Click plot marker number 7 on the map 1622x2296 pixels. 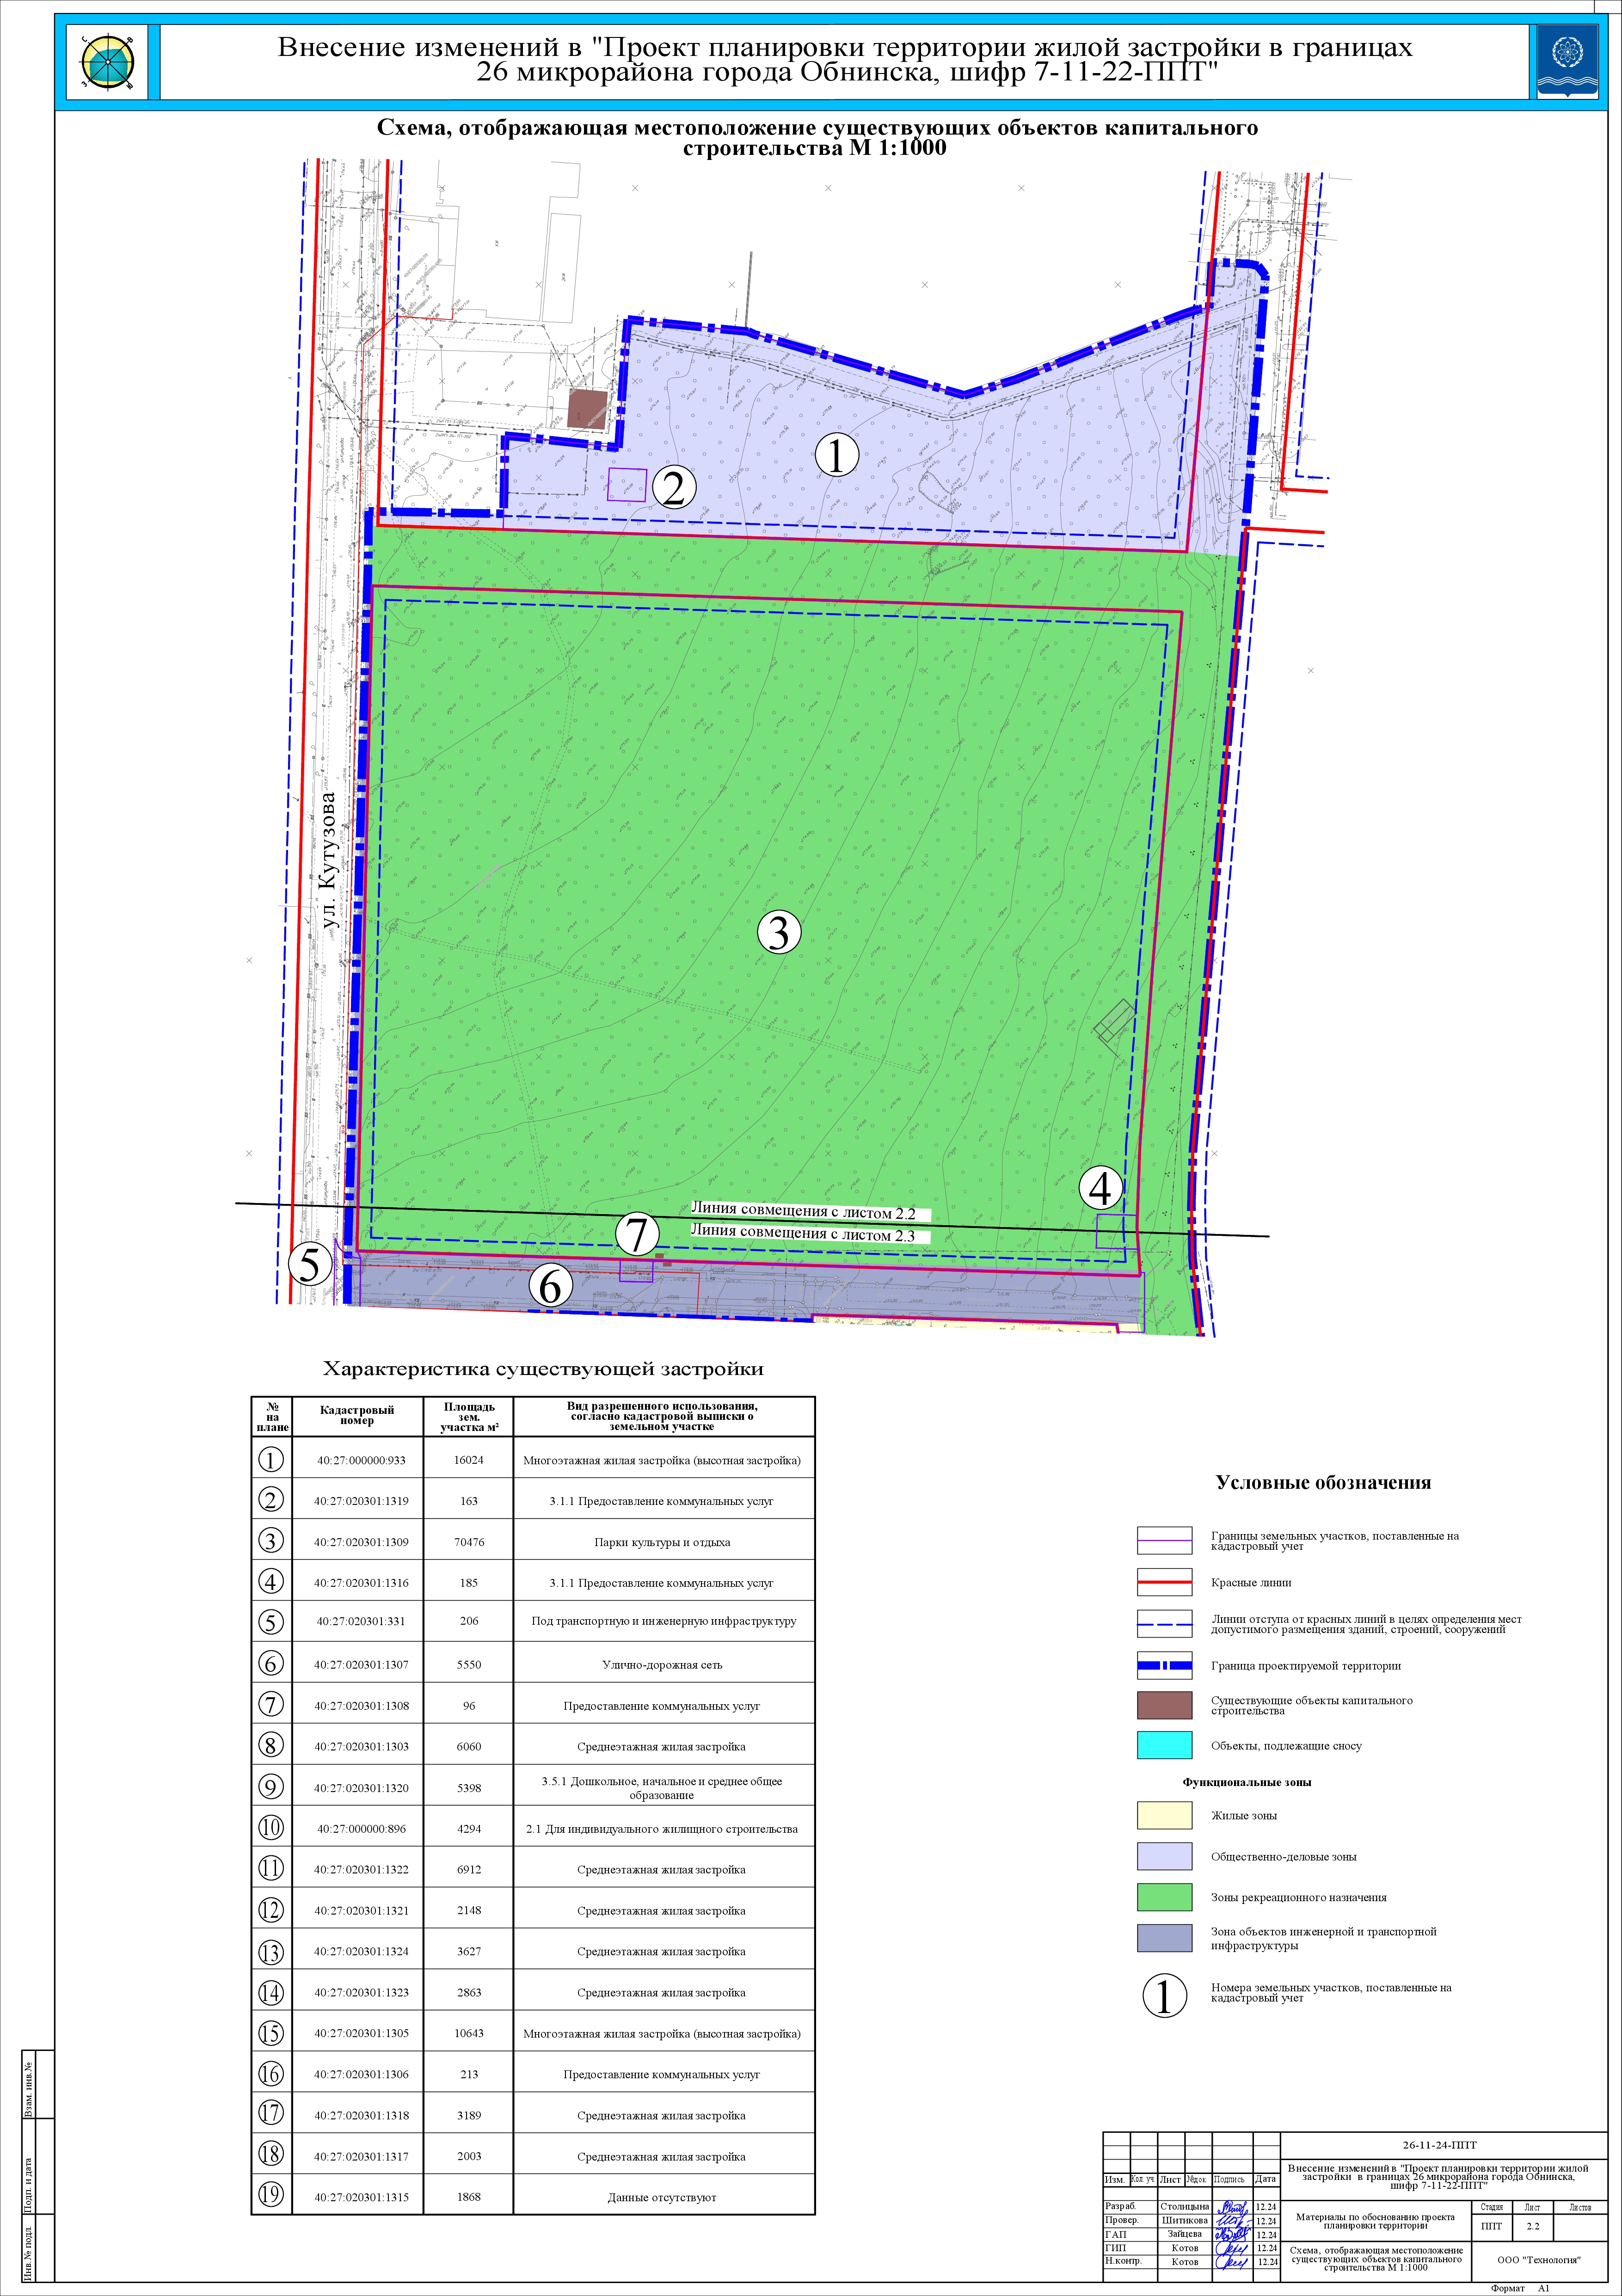point(637,1234)
